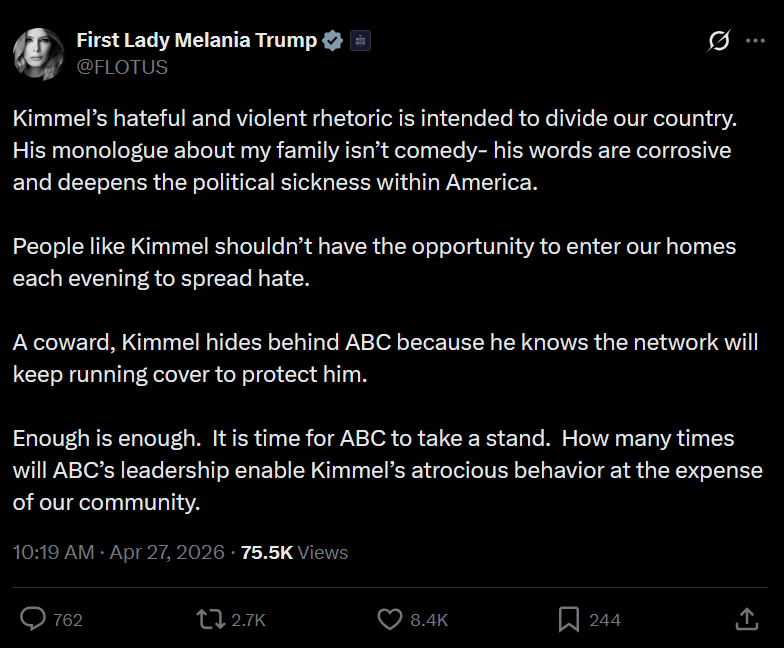The width and height of the screenshot is (784, 648).
Task: Click the FLOTUS profile picture
Action: click(x=39, y=53)
